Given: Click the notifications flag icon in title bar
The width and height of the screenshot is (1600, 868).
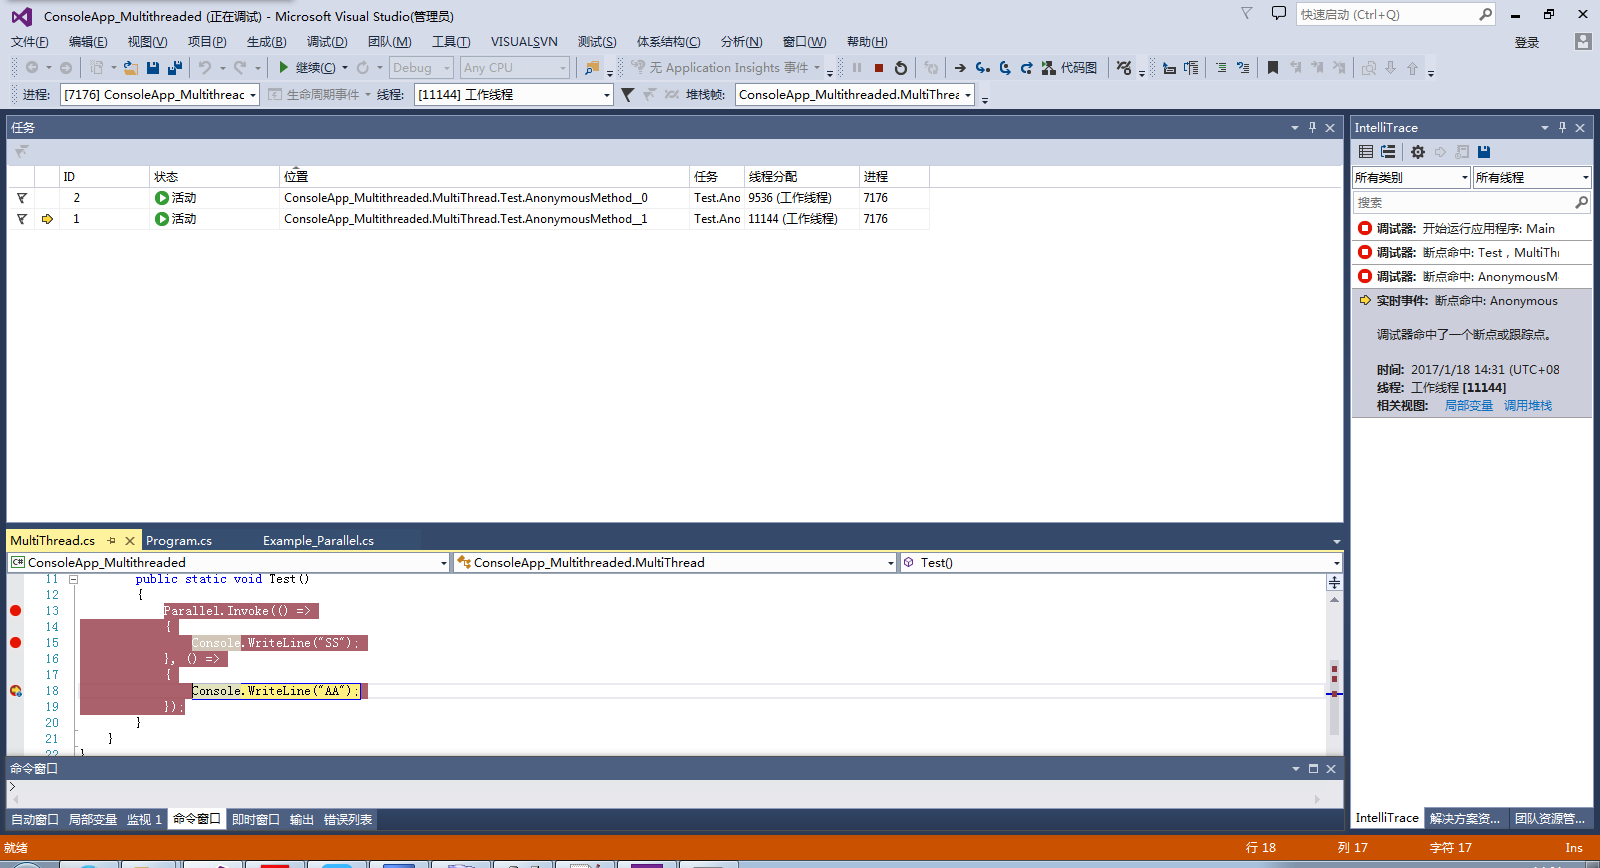Looking at the screenshot, I should [1246, 14].
